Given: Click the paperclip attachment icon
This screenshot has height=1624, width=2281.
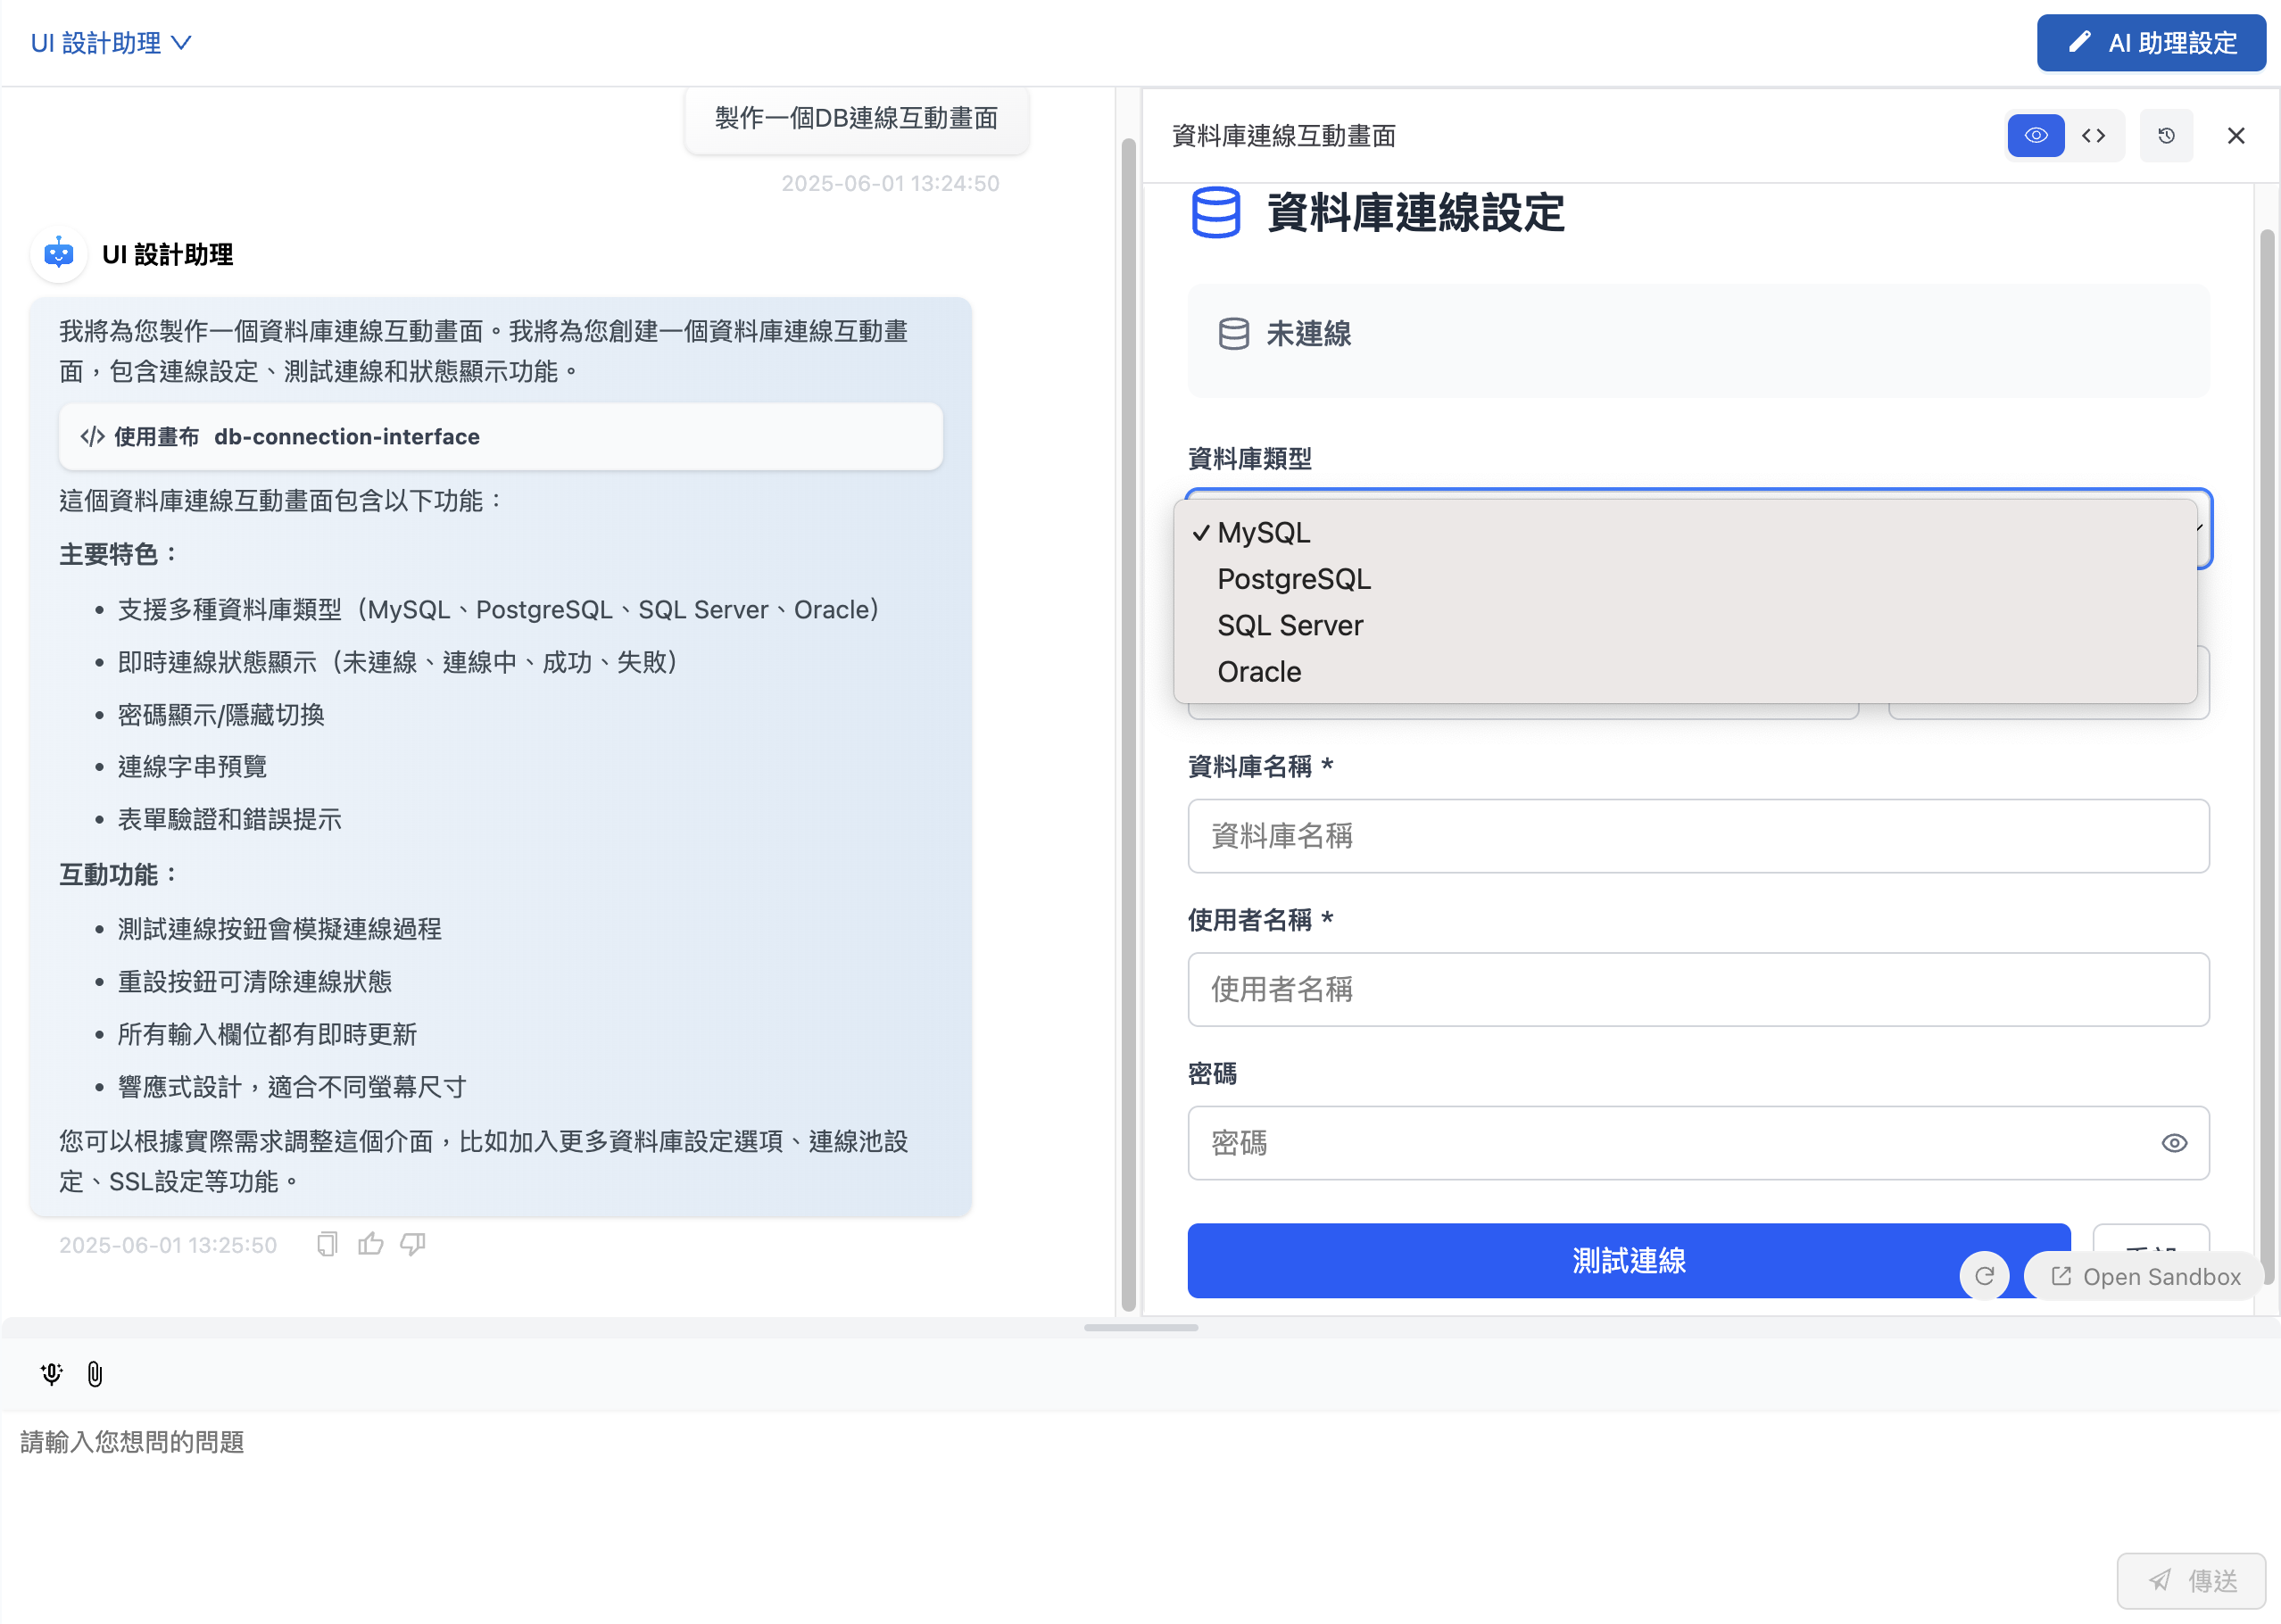Looking at the screenshot, I should coord(95,1373).
